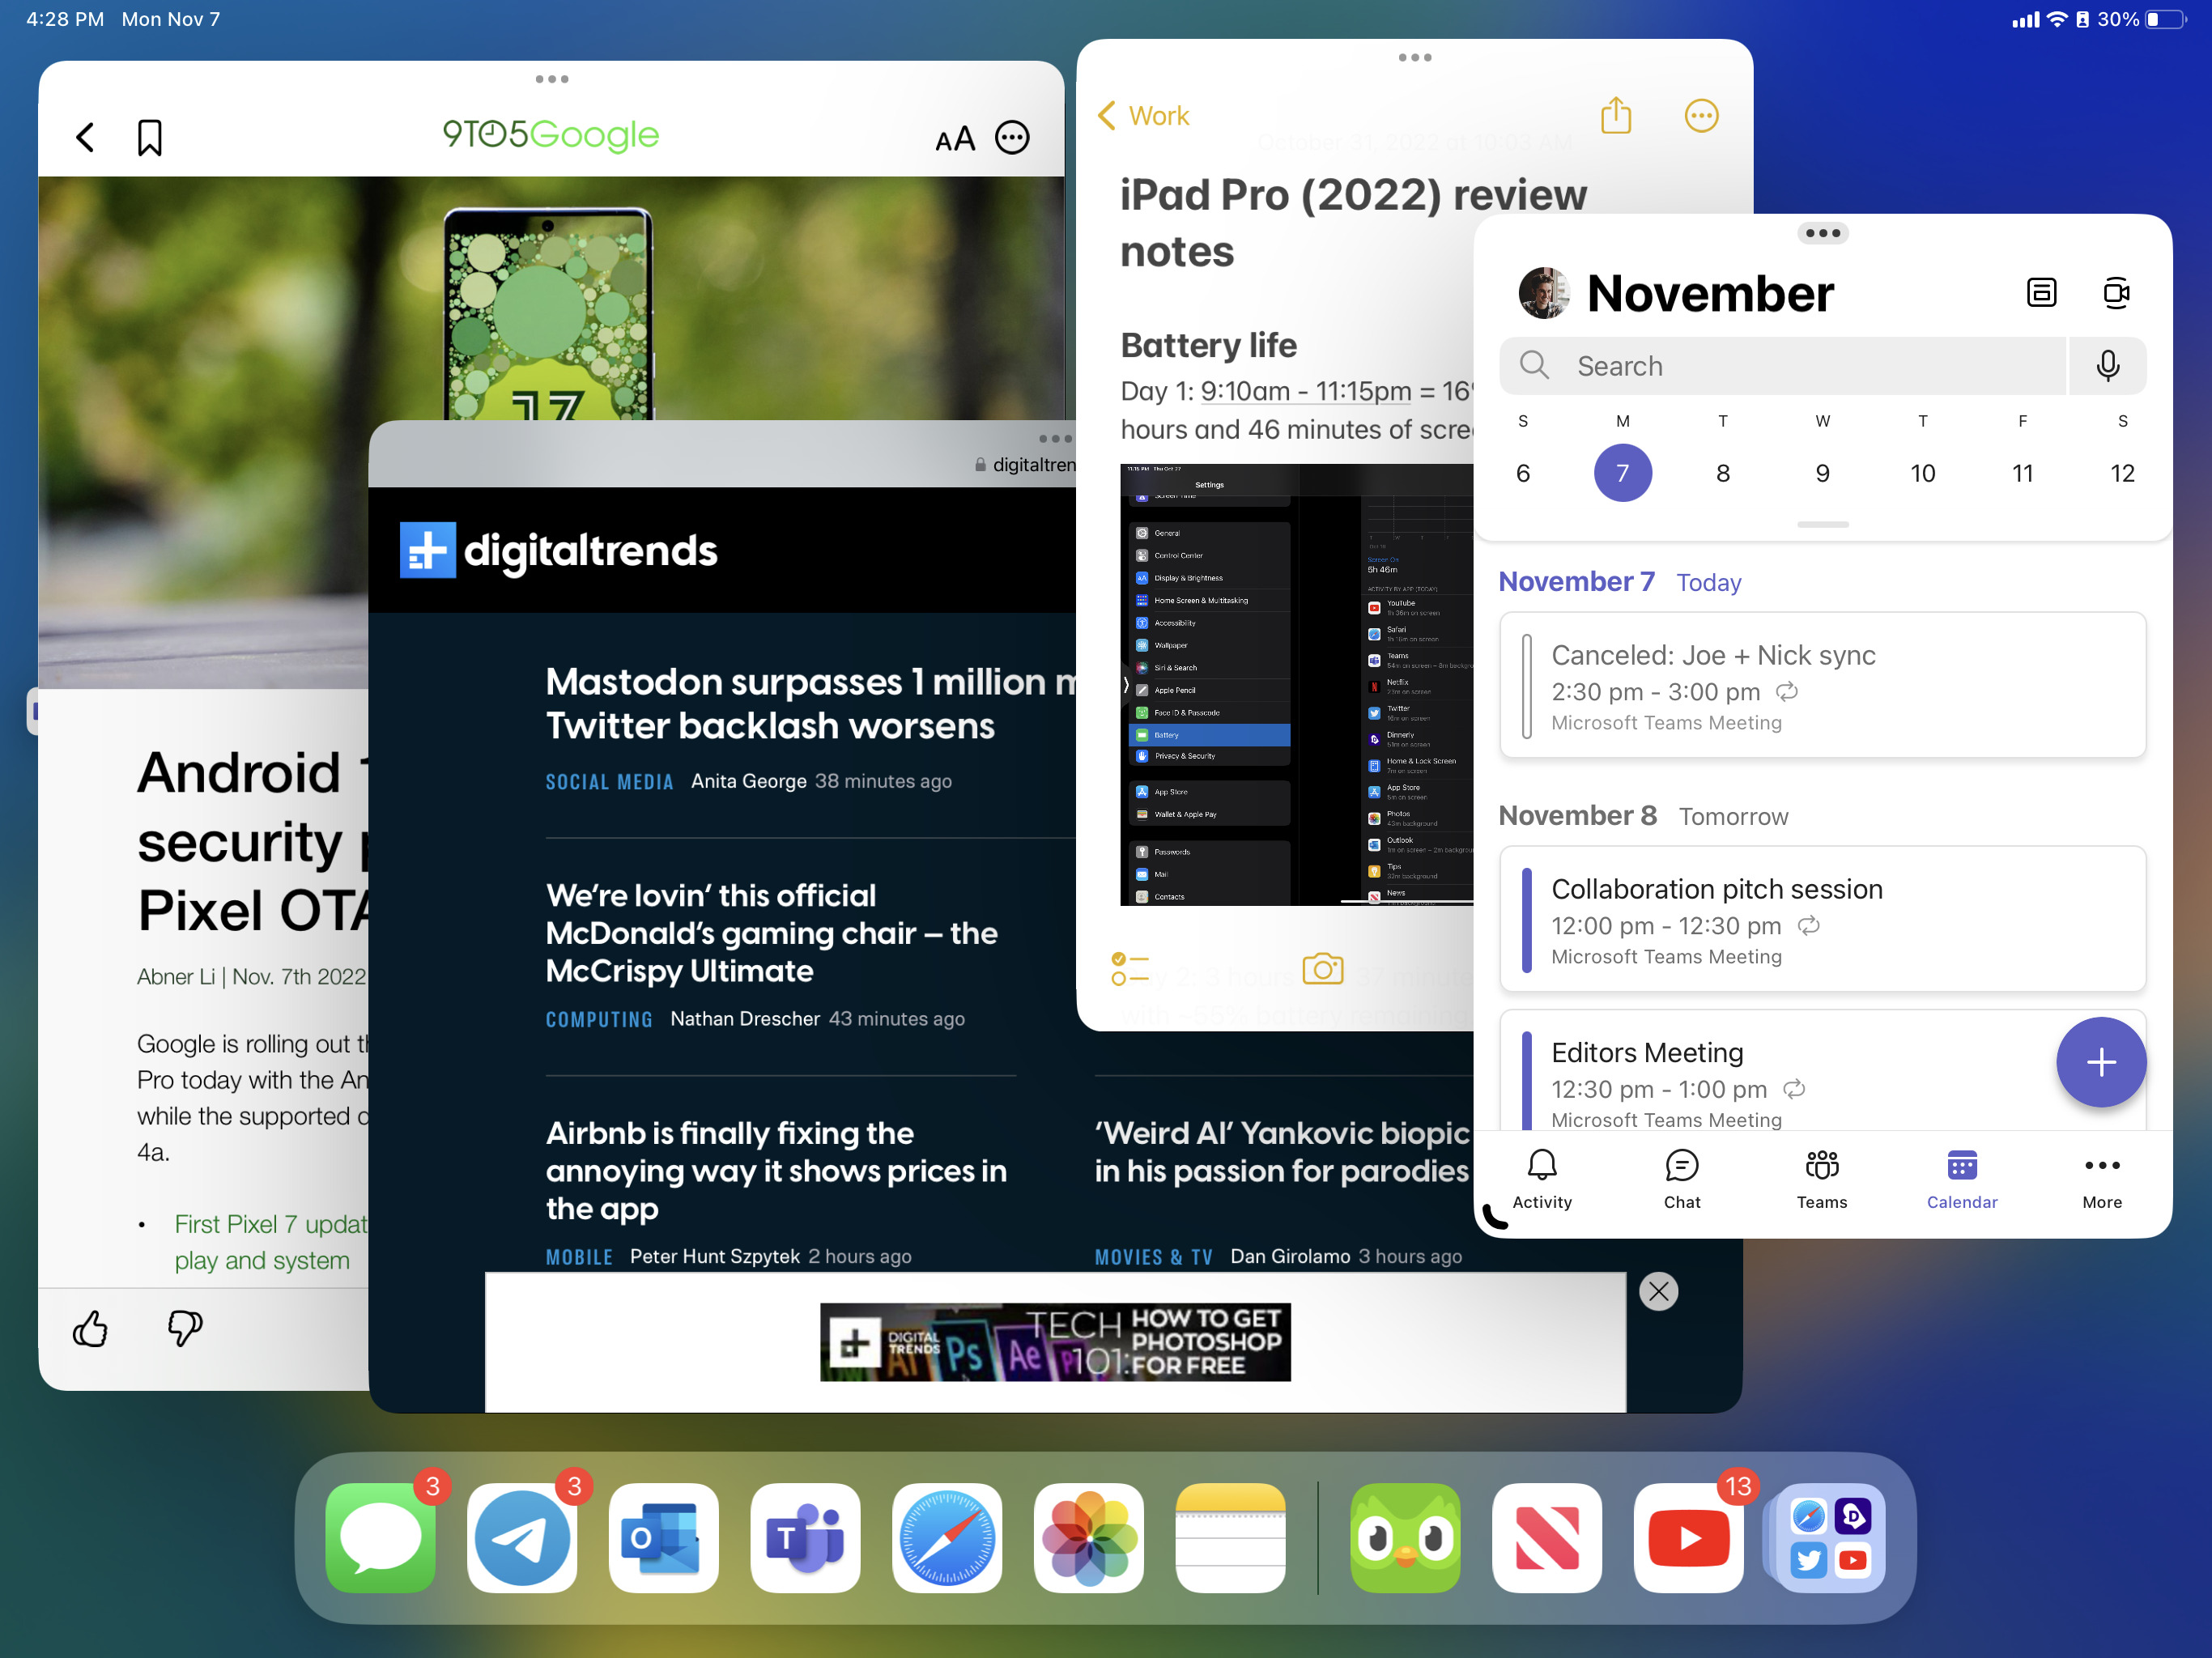Open the share button in Notes
The height and width of the screenshot is (1658, 2212).
coord(1614,117)
